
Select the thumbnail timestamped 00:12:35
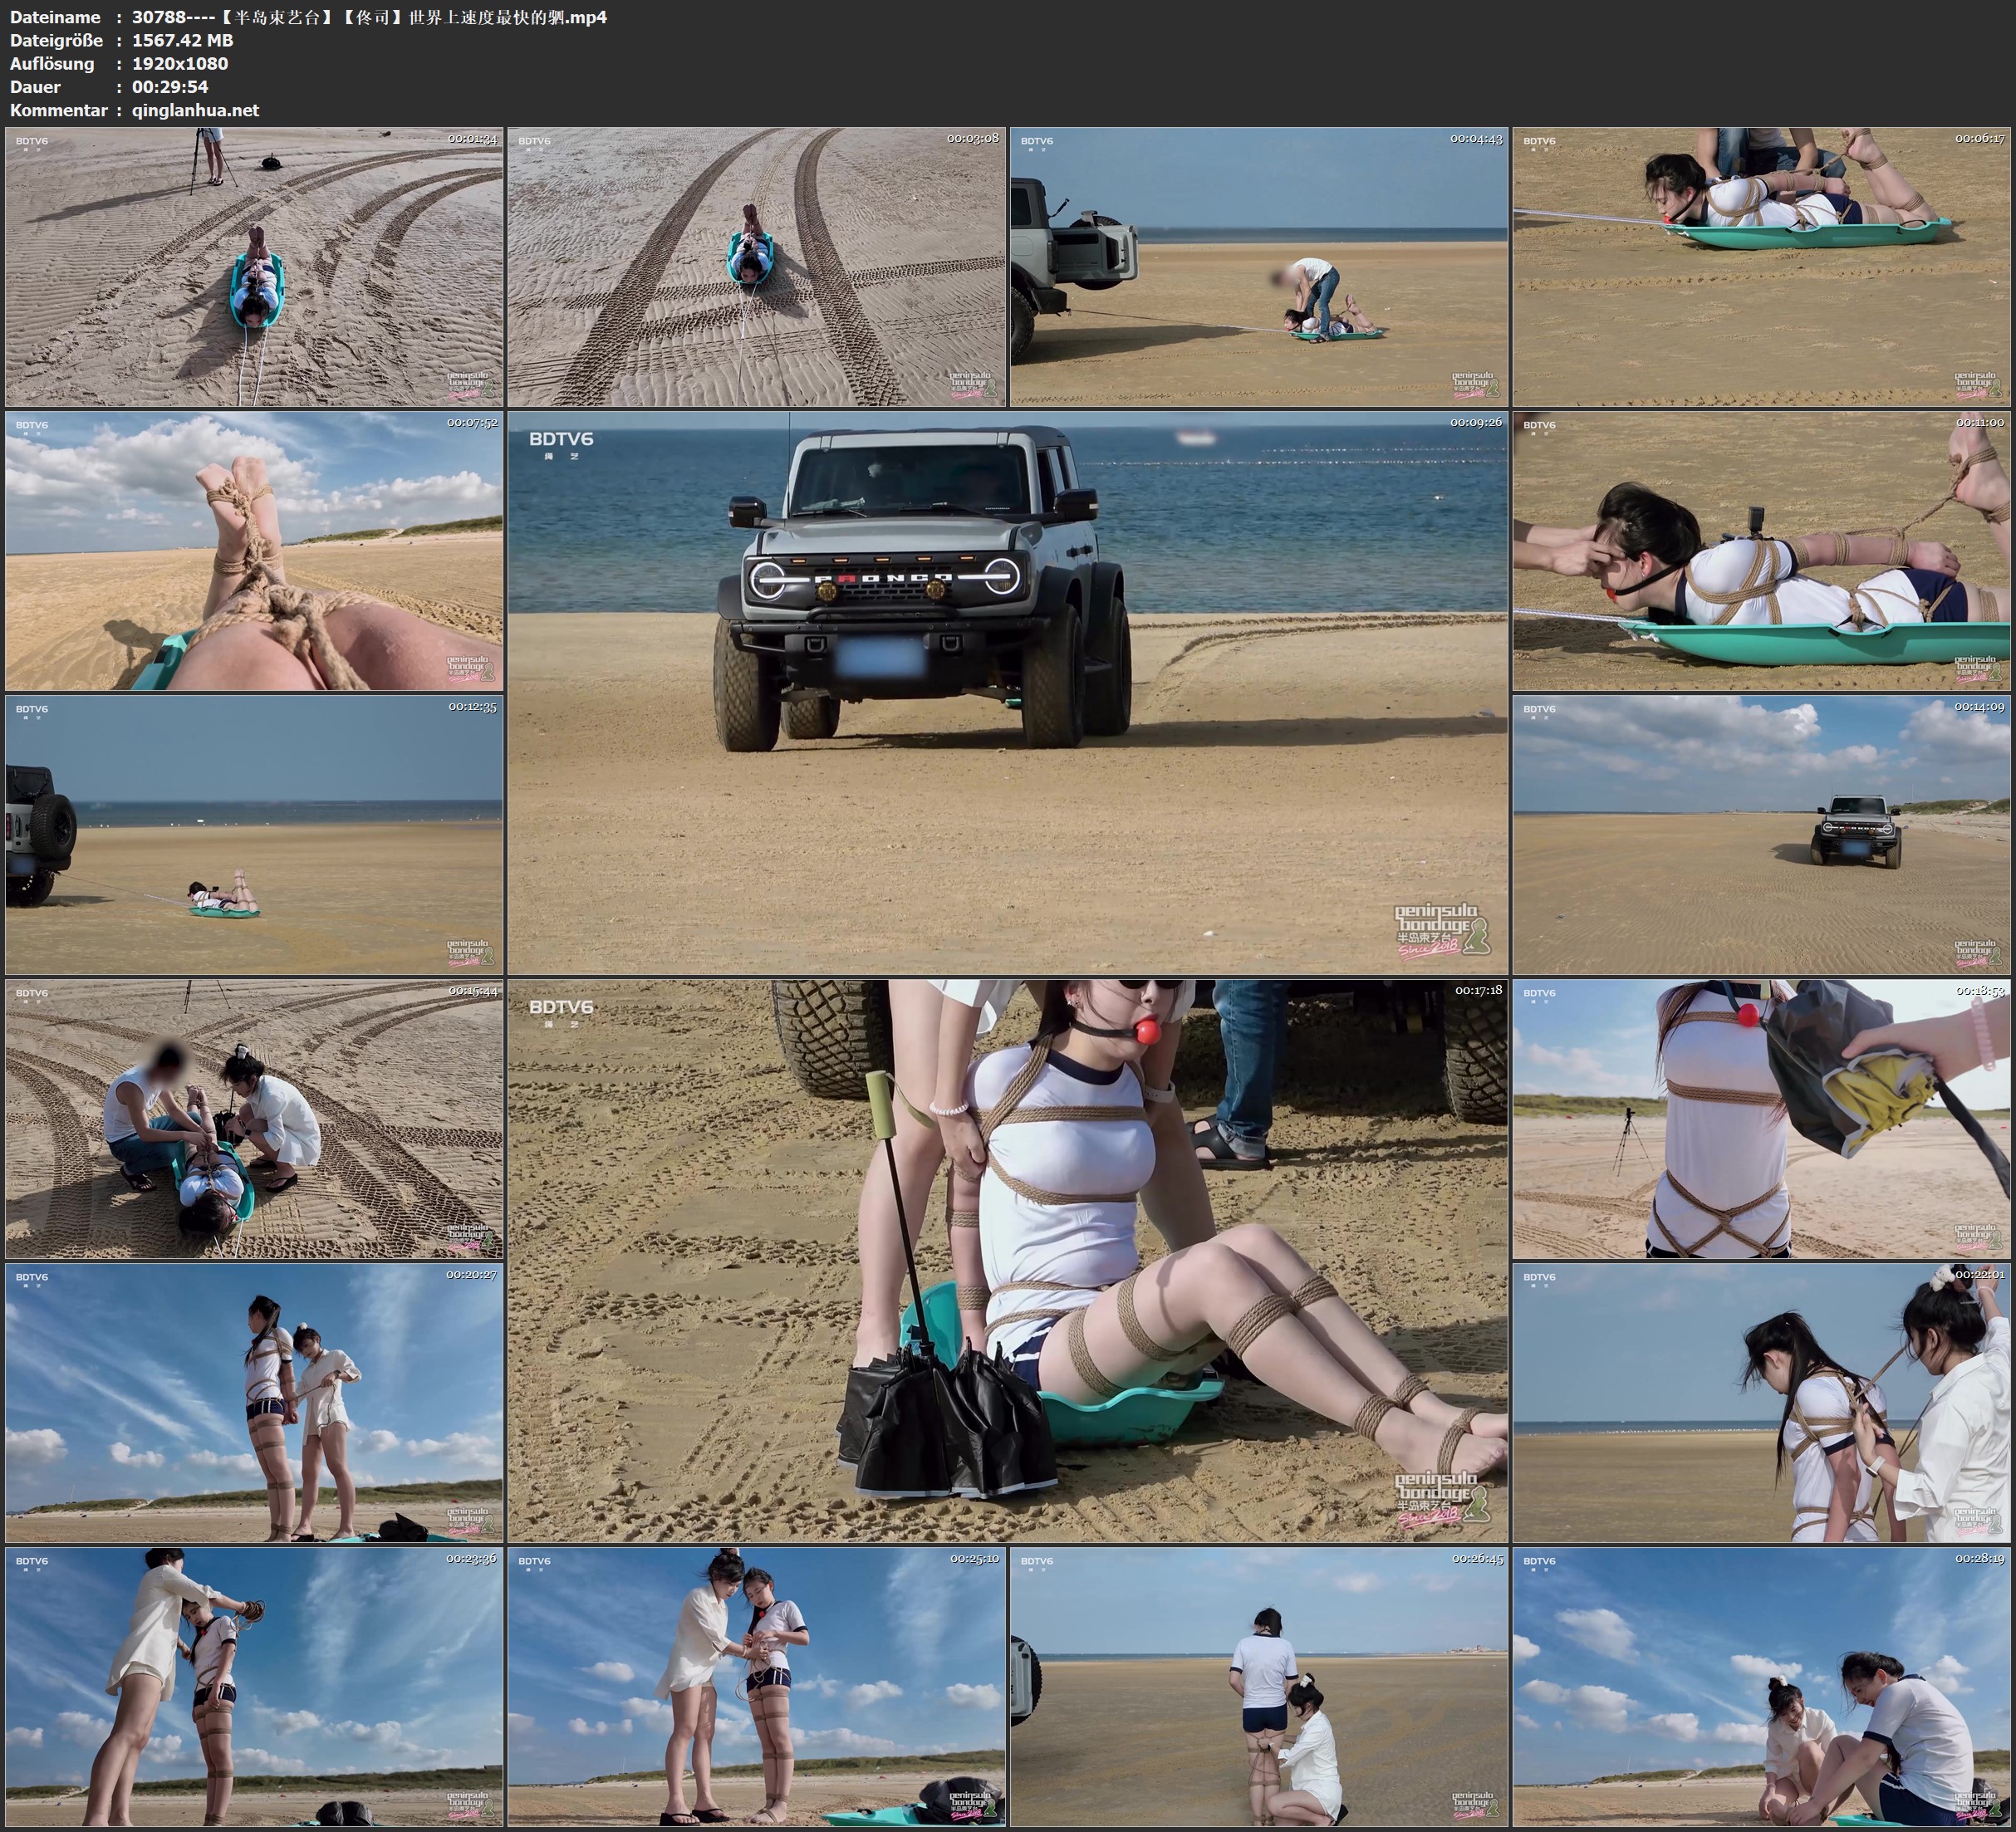[254, 835]
